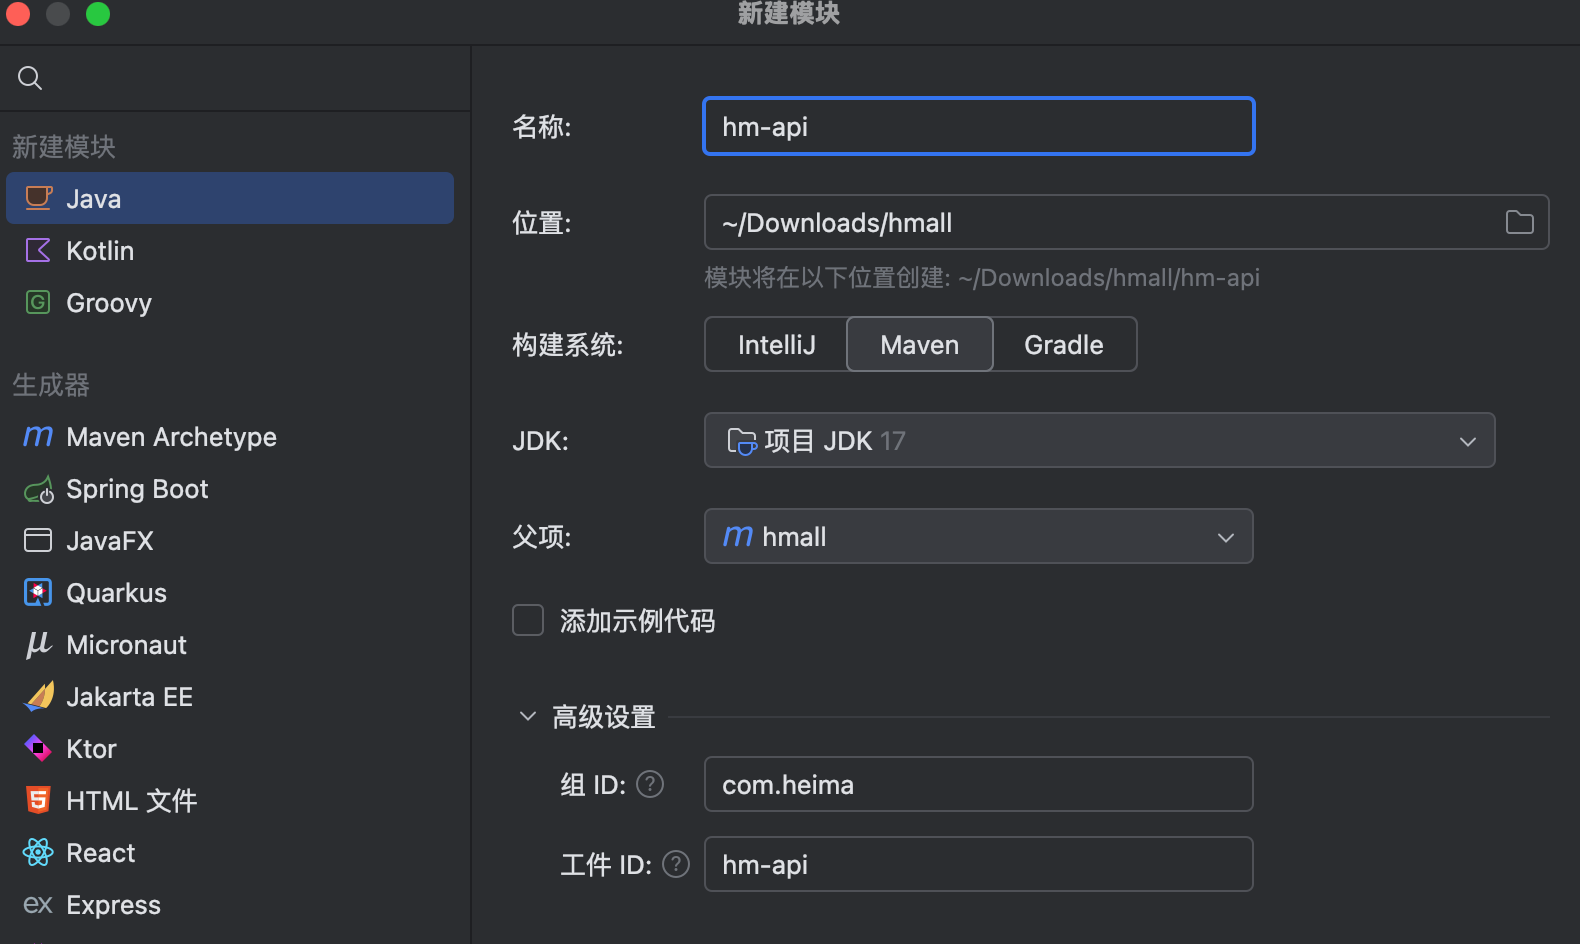
Task: Select Micronaut generator entry
Action: (230, 644)
